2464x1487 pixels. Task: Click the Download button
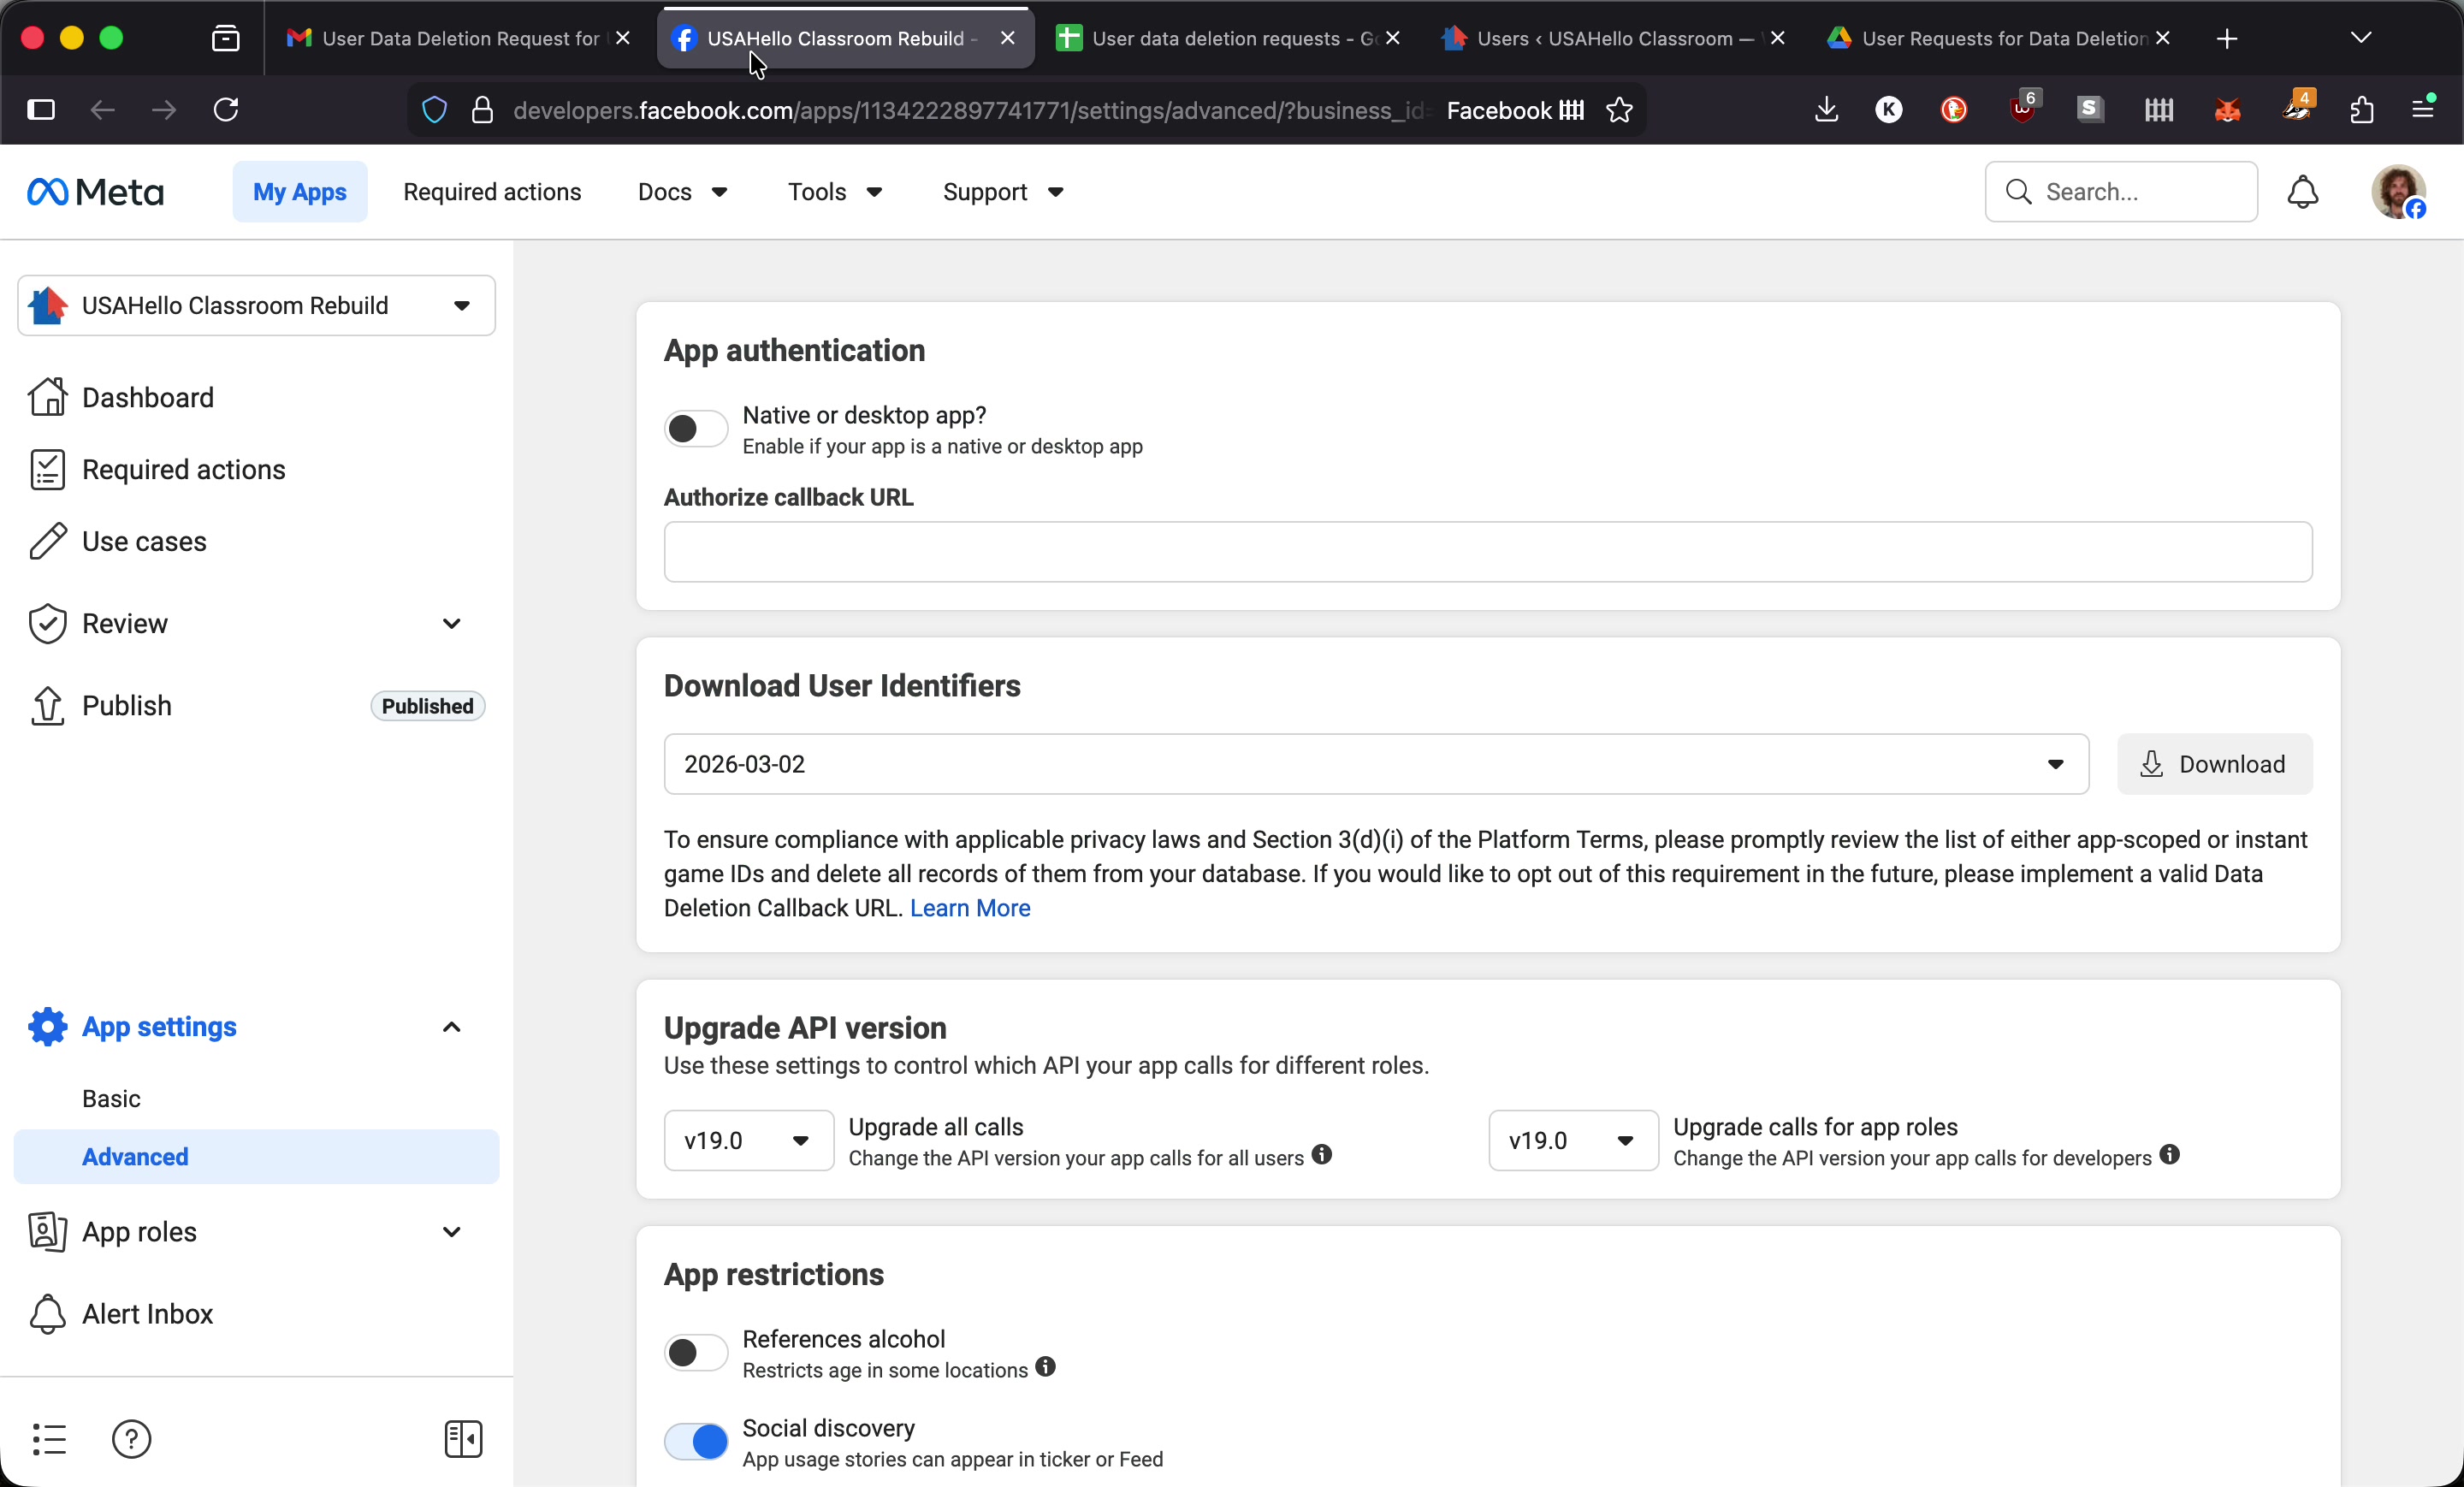[2214, 764]
